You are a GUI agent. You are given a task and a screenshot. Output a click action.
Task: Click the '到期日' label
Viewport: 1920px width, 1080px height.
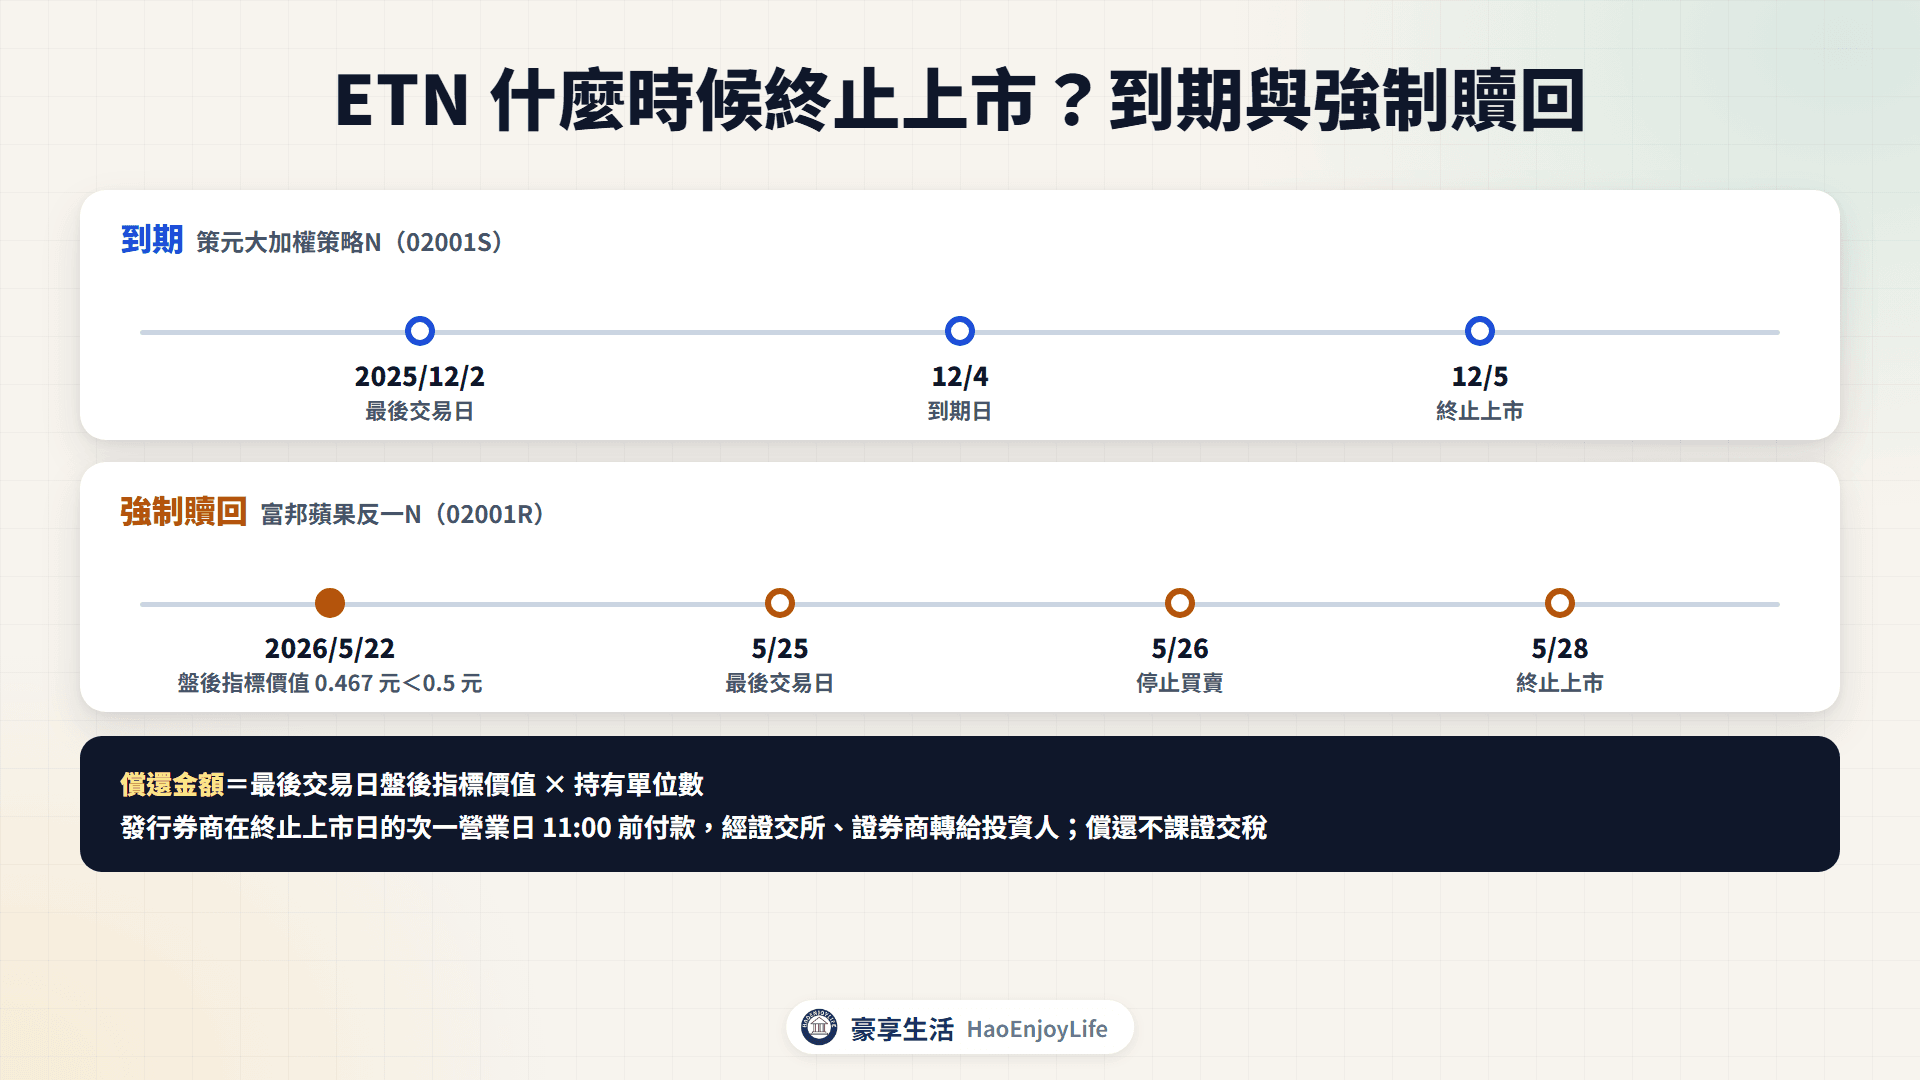pos(960,411)
